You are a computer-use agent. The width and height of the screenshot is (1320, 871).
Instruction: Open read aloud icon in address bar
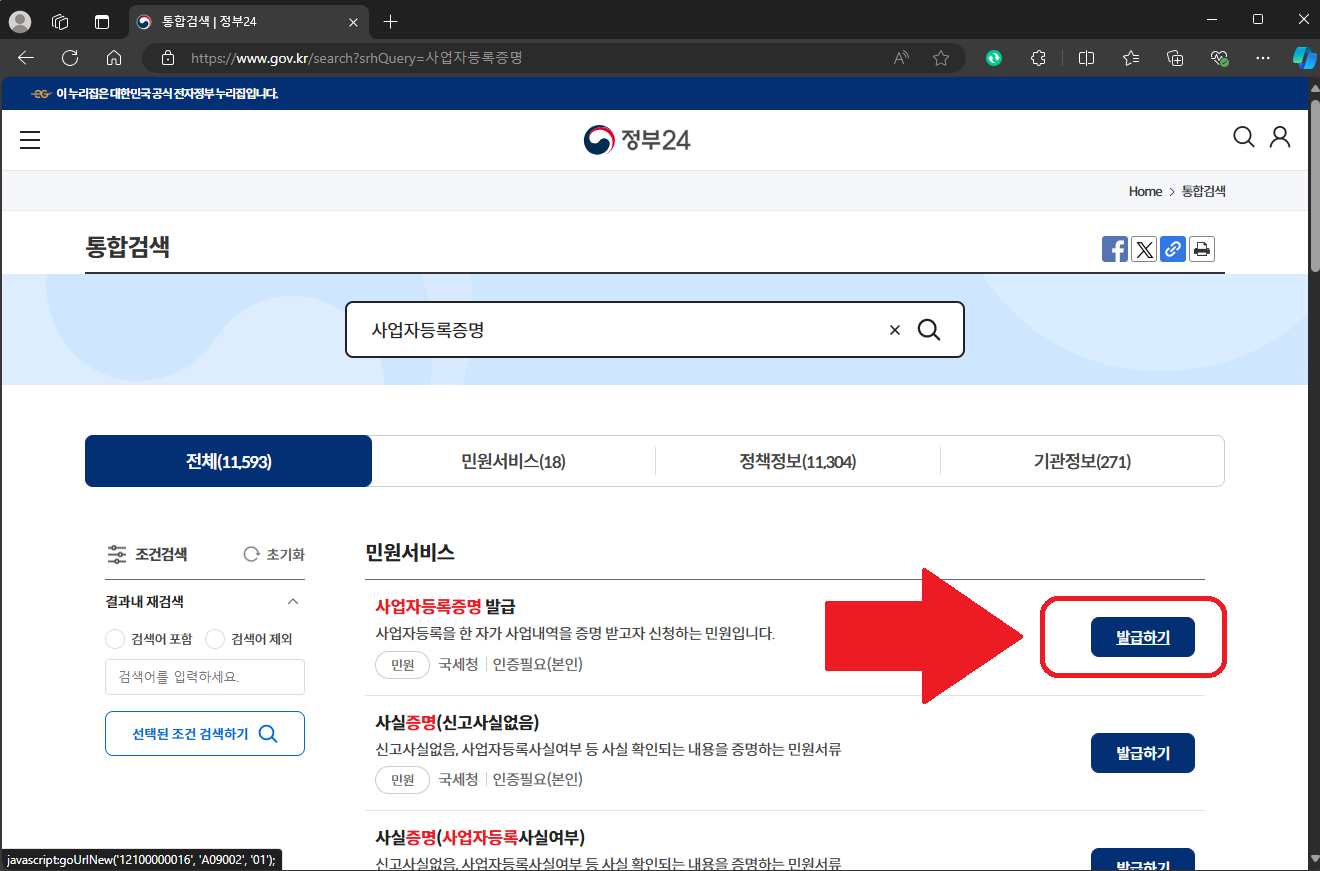coord(902,58)
